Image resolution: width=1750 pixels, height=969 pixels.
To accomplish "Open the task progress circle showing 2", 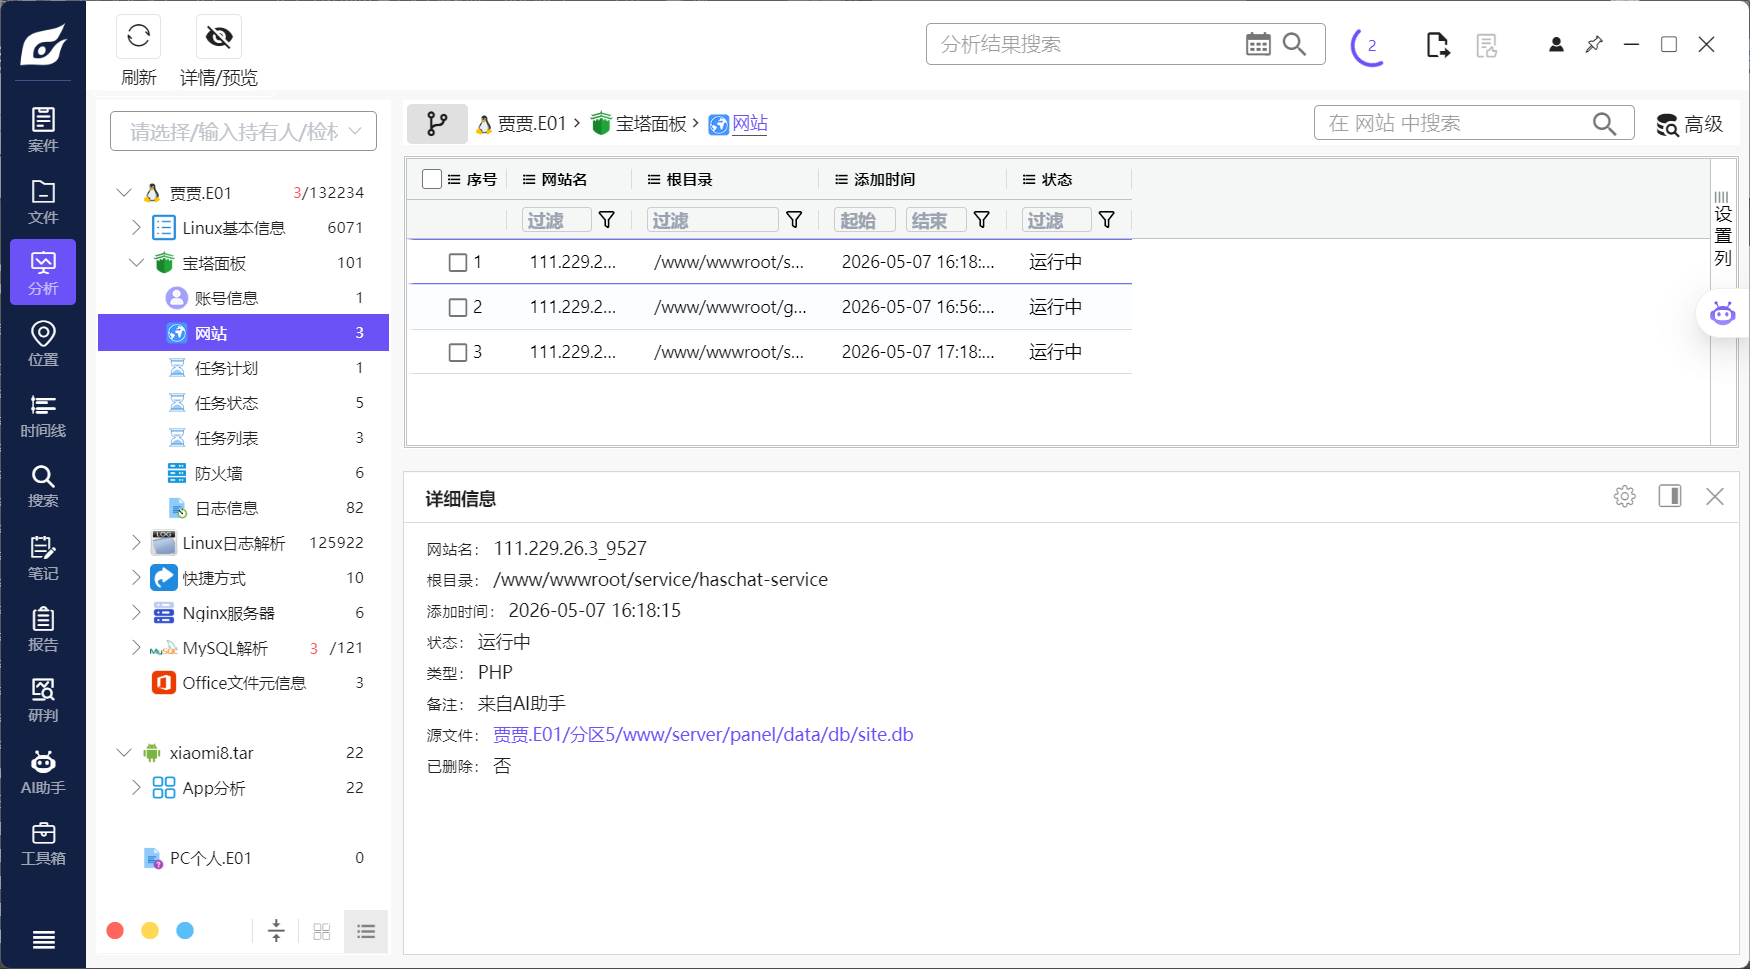I will click(x=1370, y=45).
